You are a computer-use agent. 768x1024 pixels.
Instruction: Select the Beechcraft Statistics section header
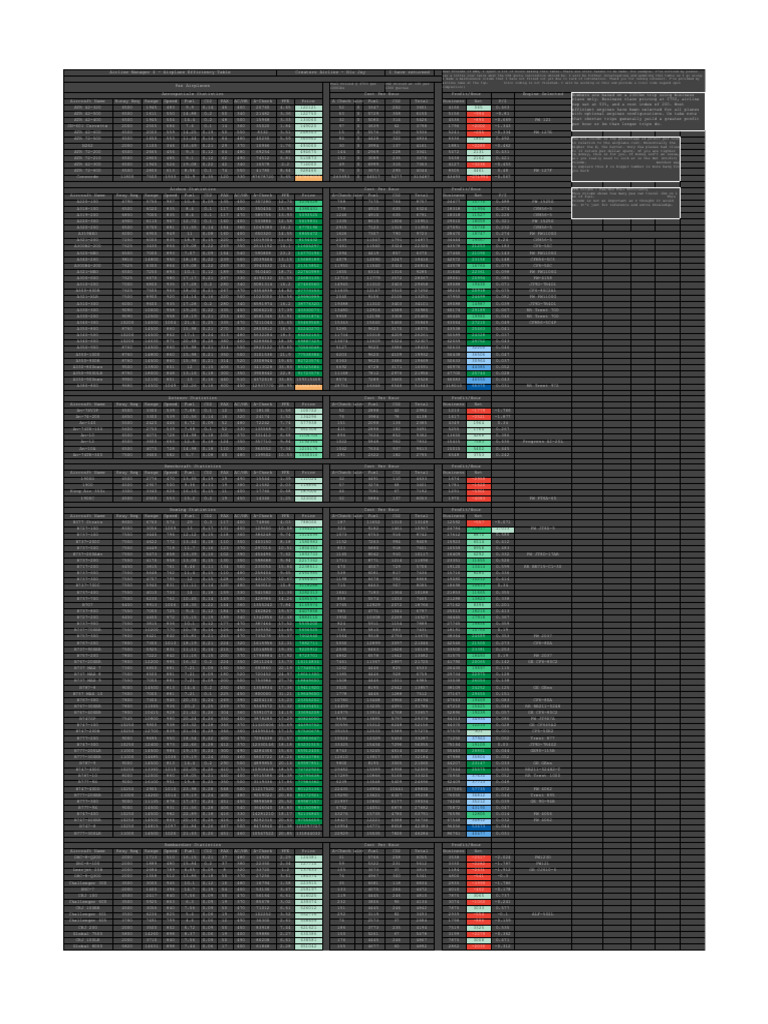click(x=193, y=466)
